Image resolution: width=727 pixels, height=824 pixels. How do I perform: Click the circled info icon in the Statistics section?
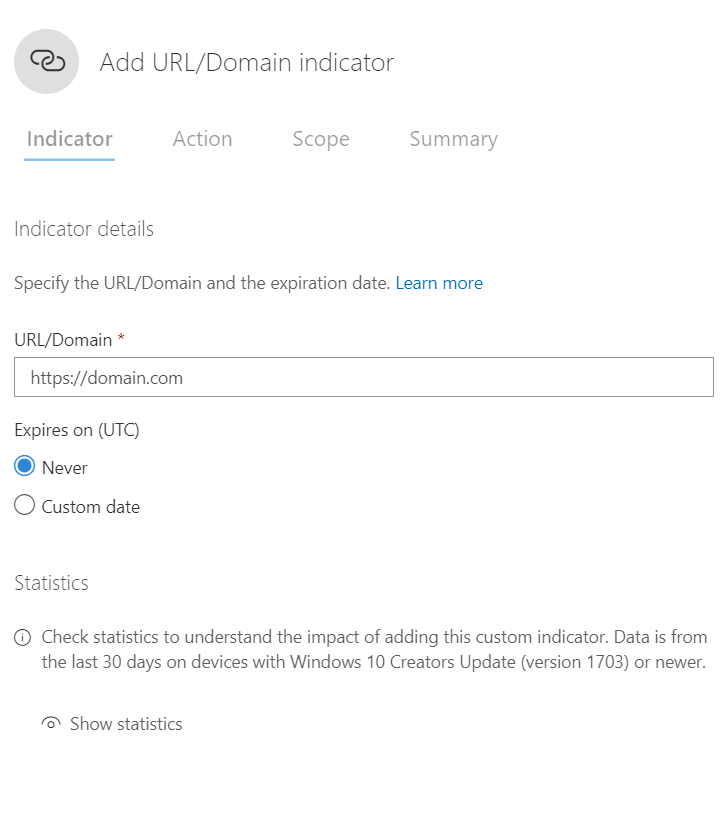tap(20, 637)
